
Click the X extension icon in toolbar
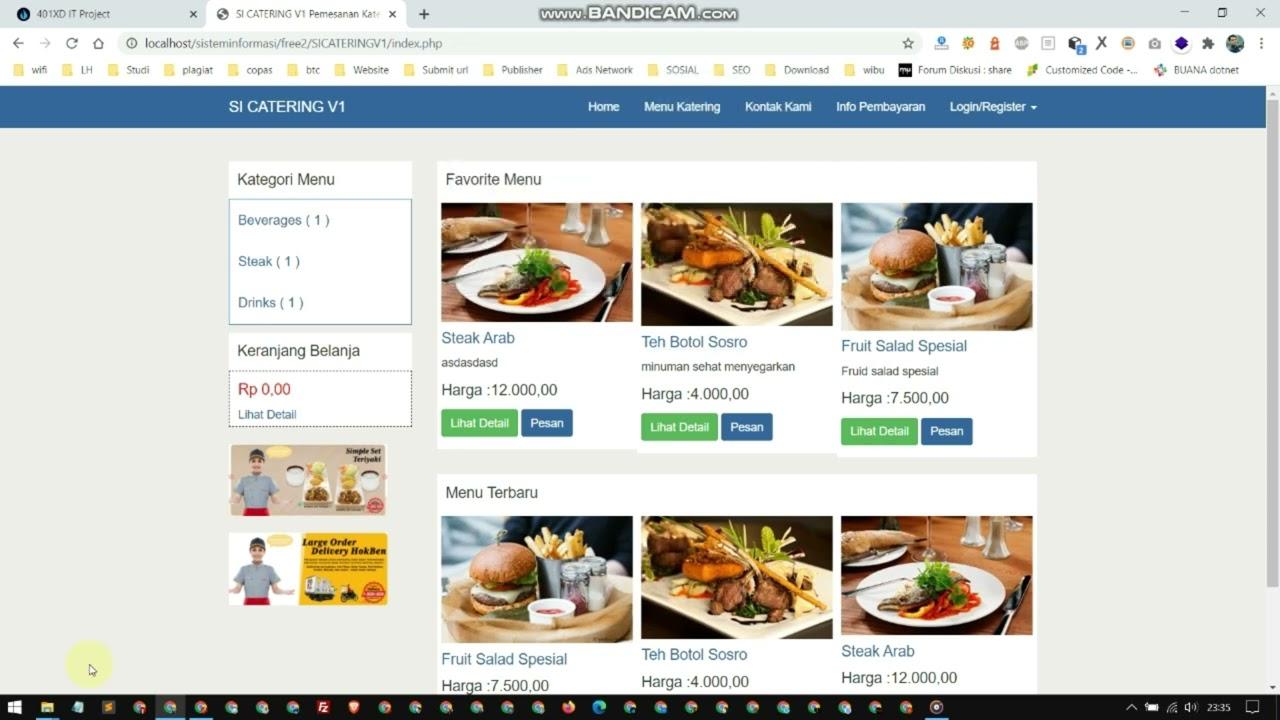coord(1101,43)
